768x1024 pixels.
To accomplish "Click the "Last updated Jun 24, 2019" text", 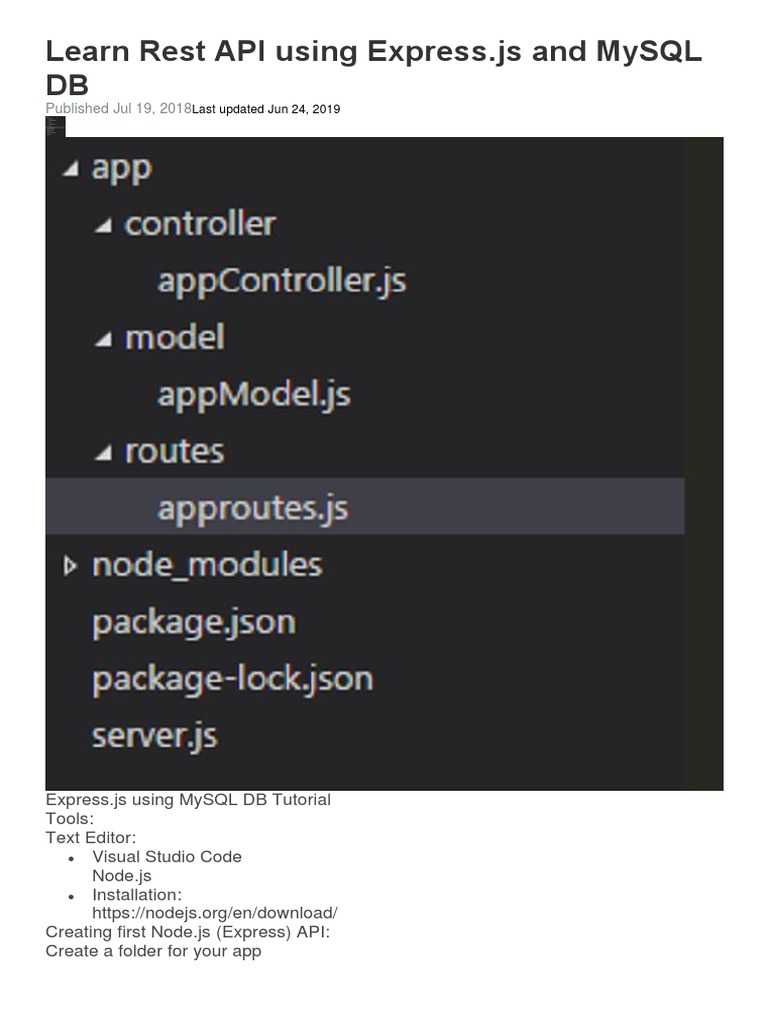I will pyautogui.click(x=266, y=109).
